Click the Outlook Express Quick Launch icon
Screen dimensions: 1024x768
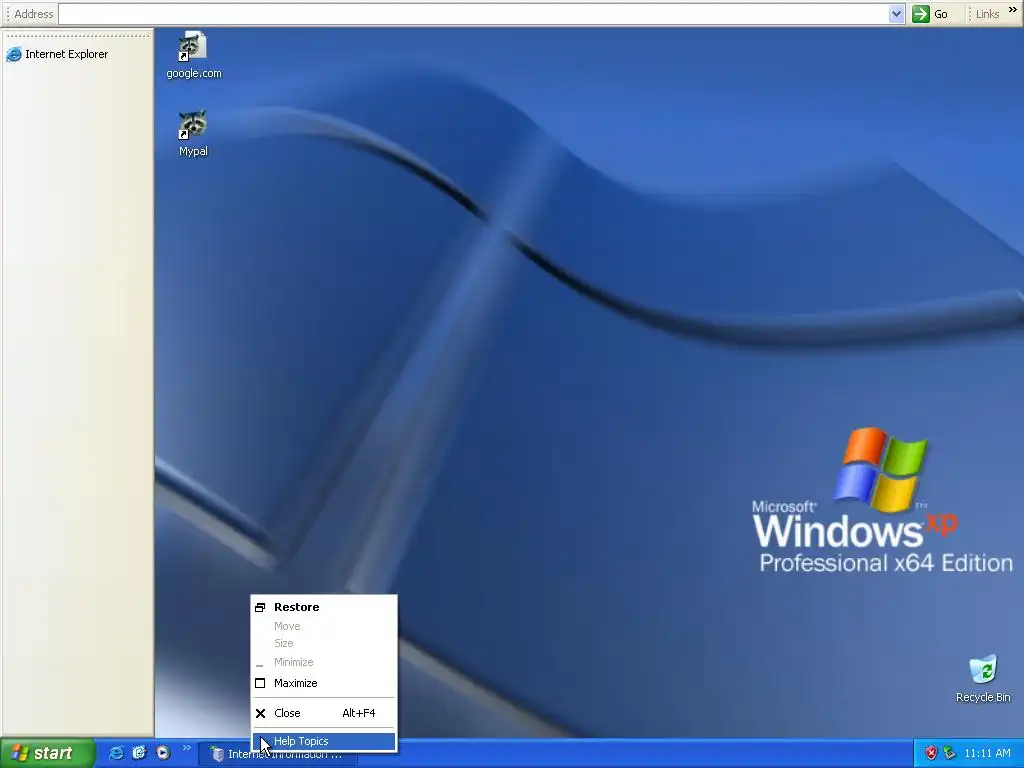(x=139, y=753)
